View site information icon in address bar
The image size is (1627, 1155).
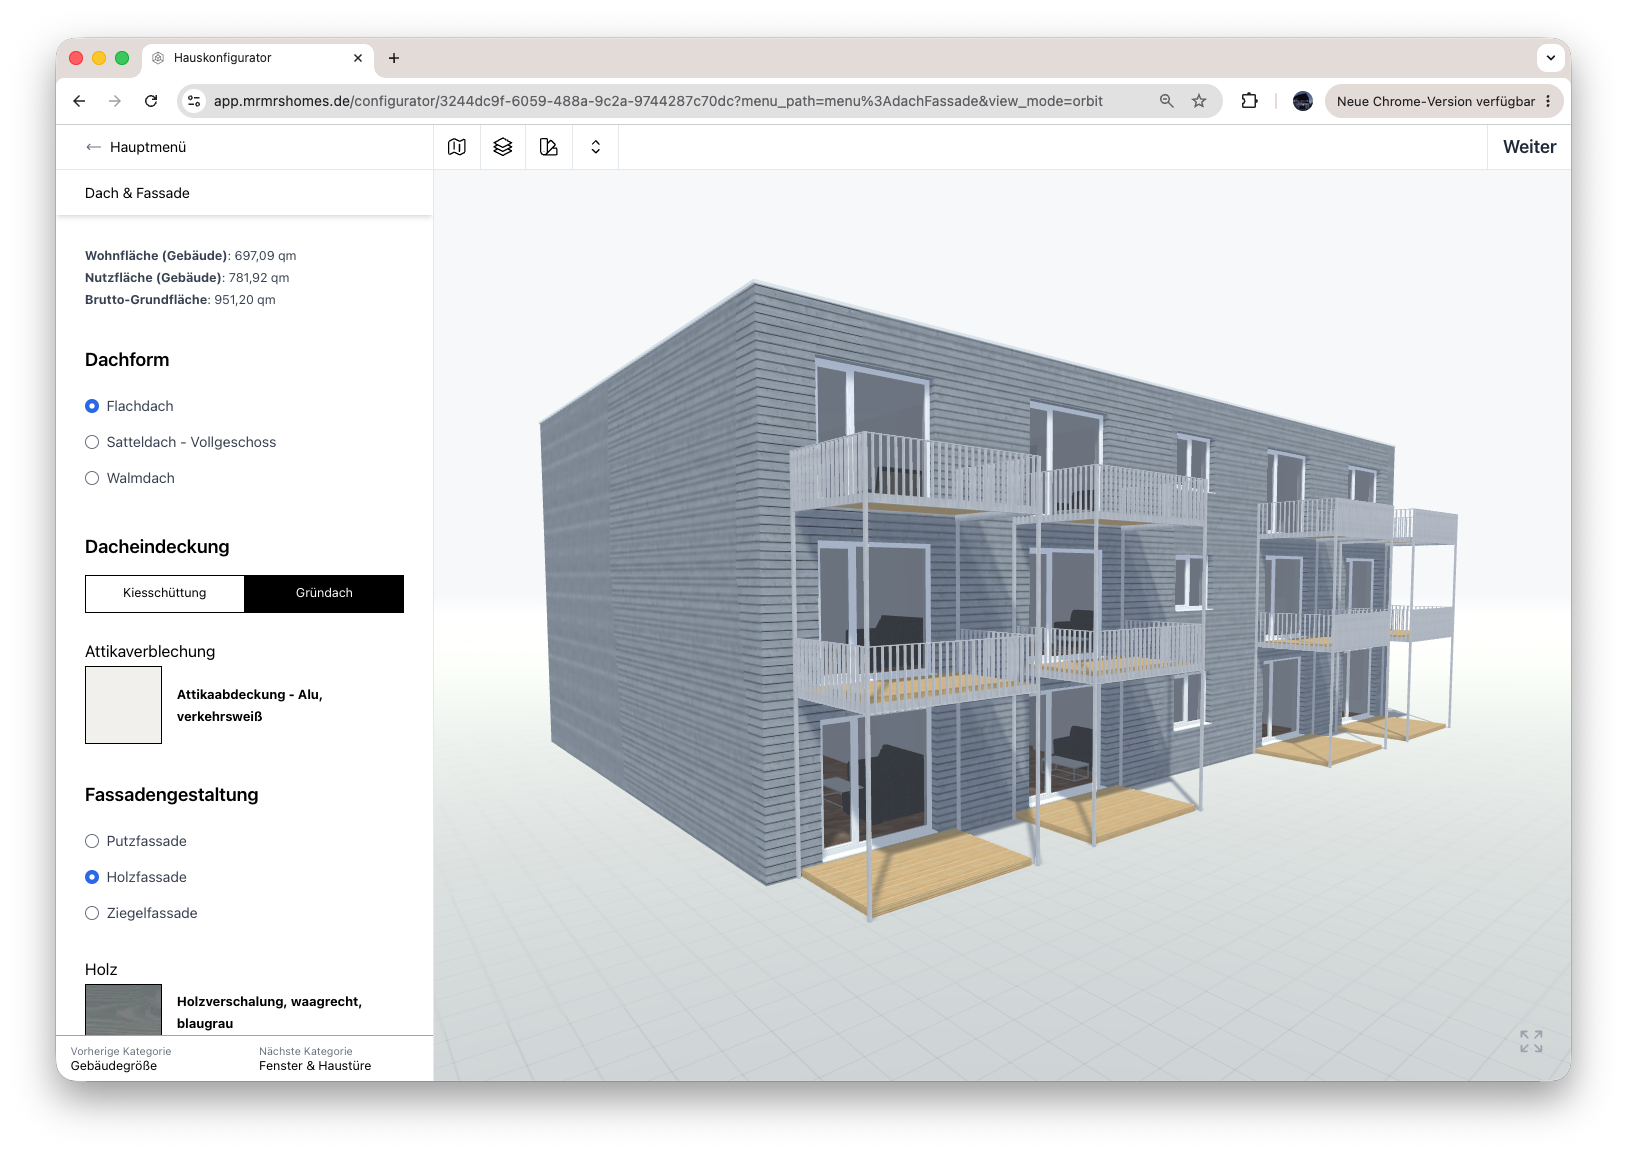tap(195, 101)
